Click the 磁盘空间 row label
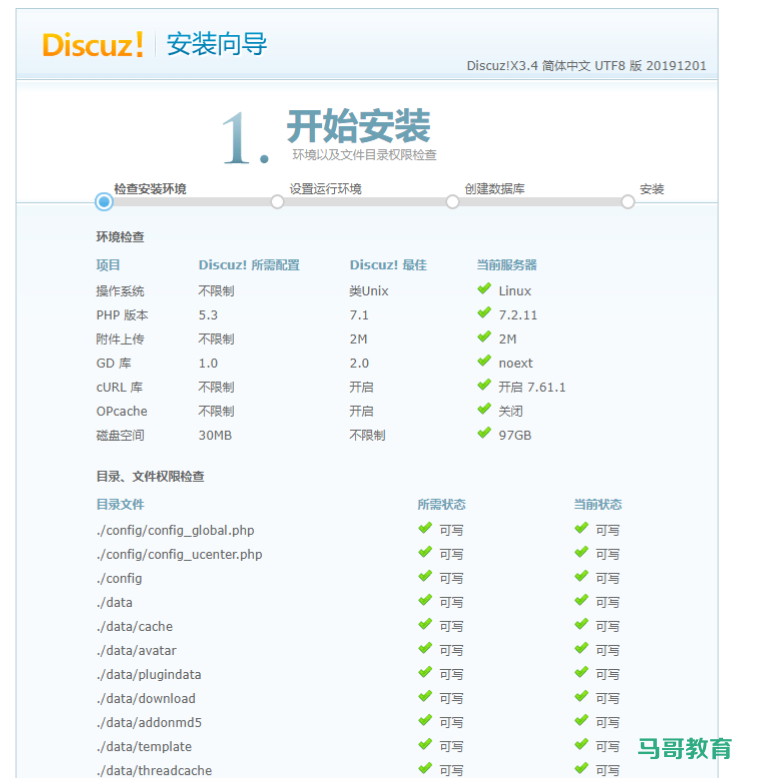This screenshot has width=757, height=778. [120, 436]
